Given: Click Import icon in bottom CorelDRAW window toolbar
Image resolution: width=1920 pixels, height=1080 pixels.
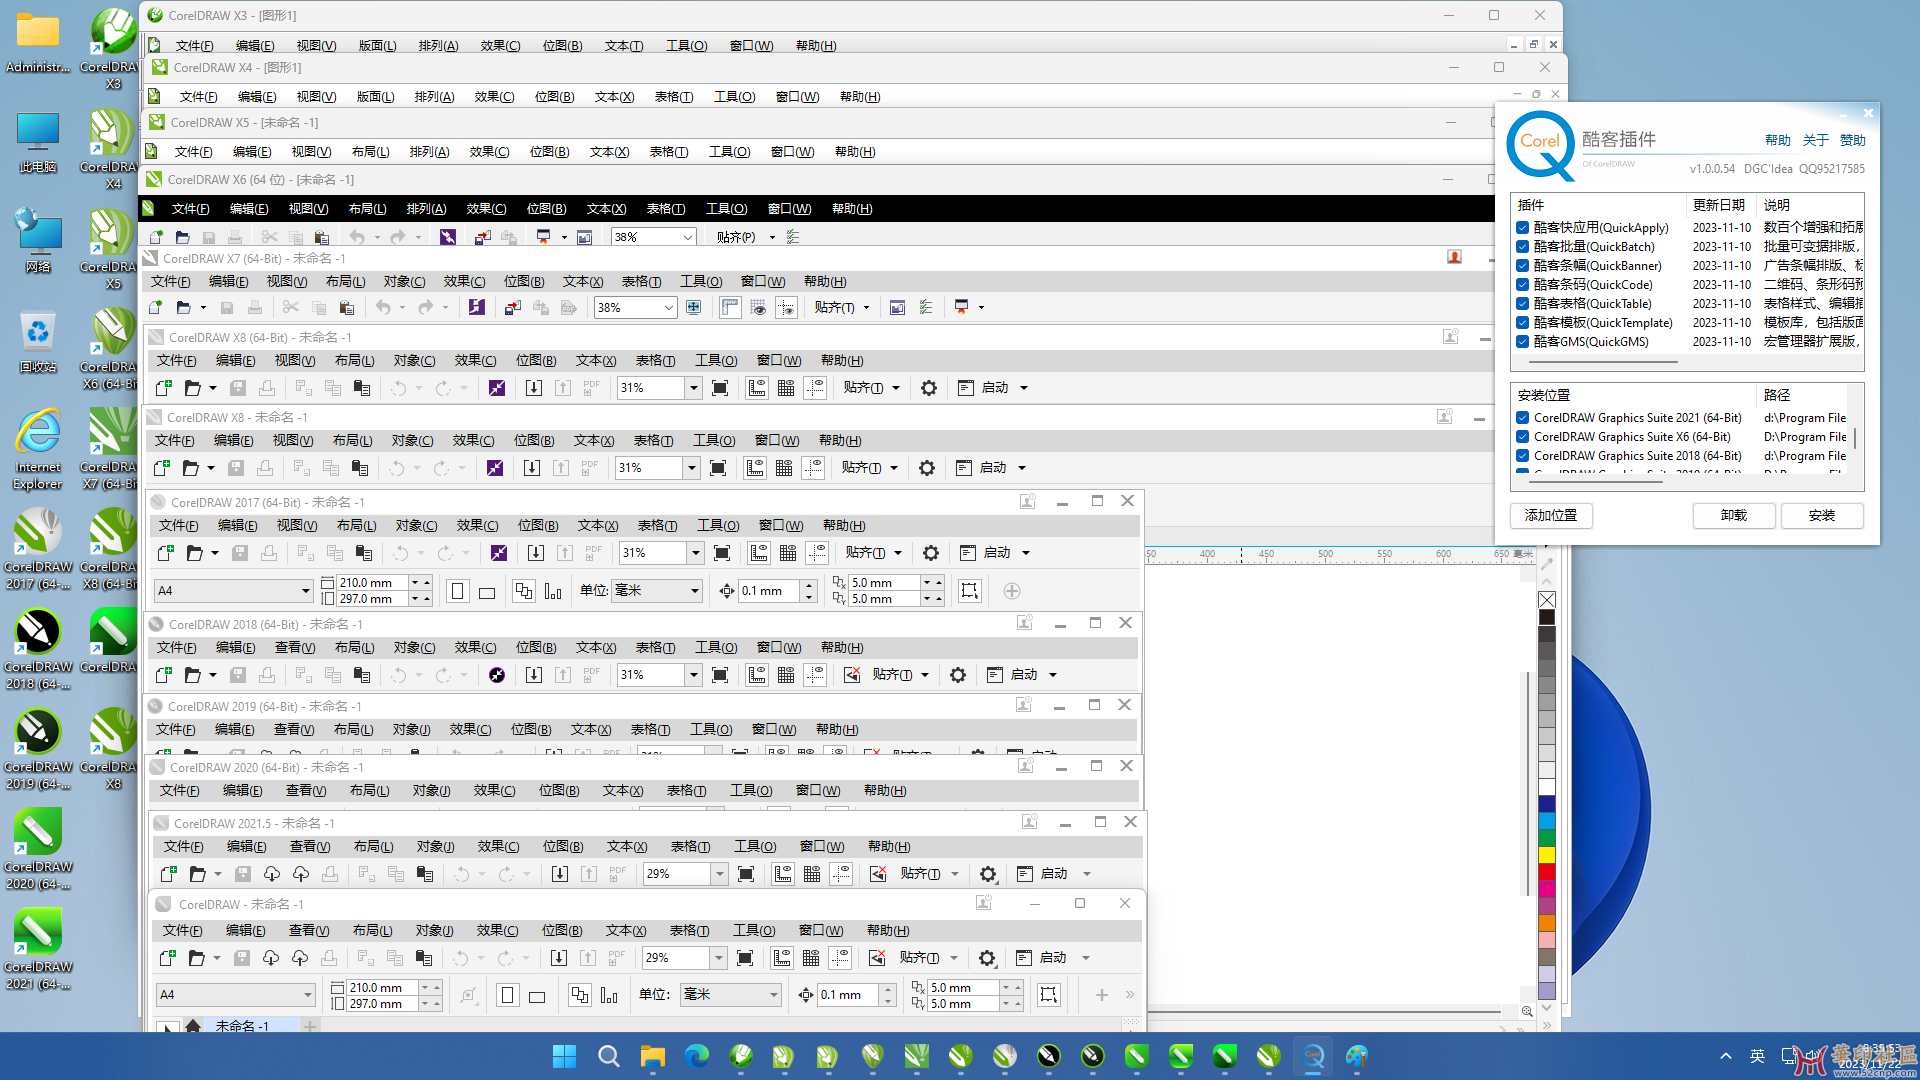Looking at the screenshot, I should pos(559,958).
